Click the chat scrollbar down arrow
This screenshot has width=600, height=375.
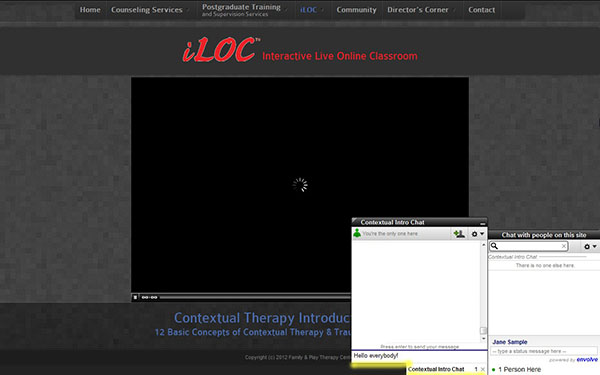[483, 339]
